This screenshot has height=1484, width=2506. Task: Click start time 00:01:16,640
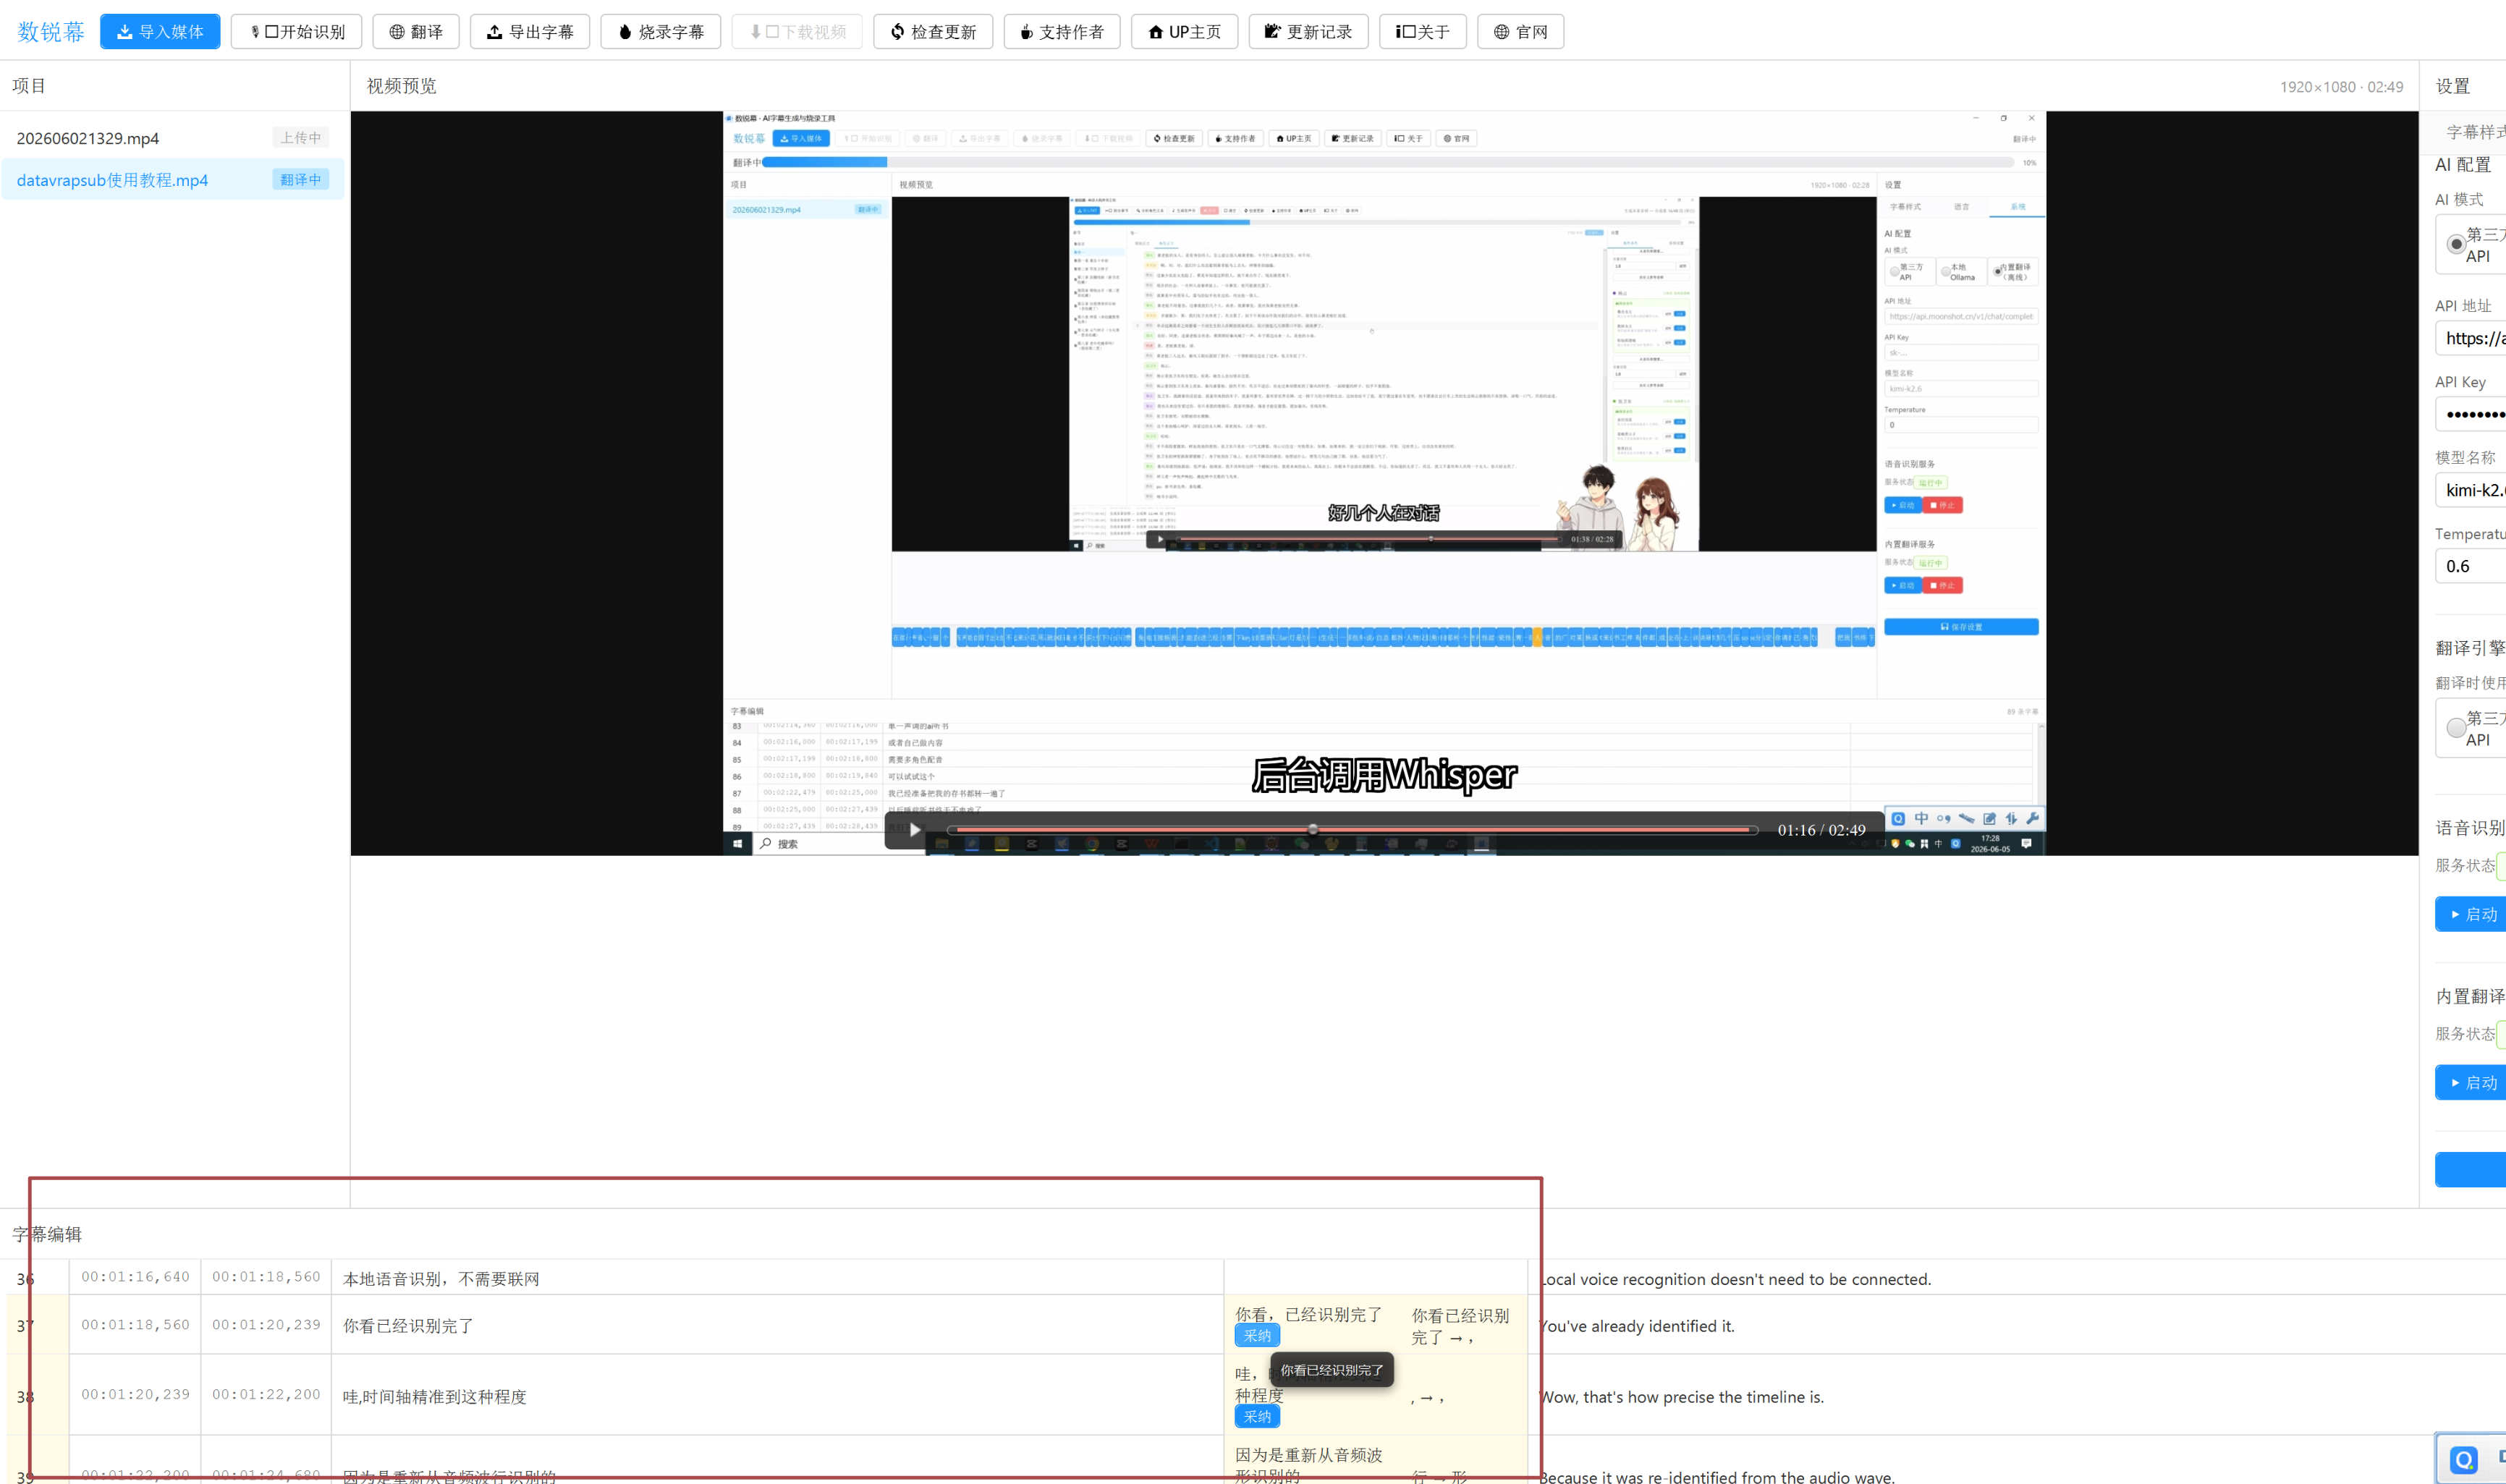(135, 1277)
